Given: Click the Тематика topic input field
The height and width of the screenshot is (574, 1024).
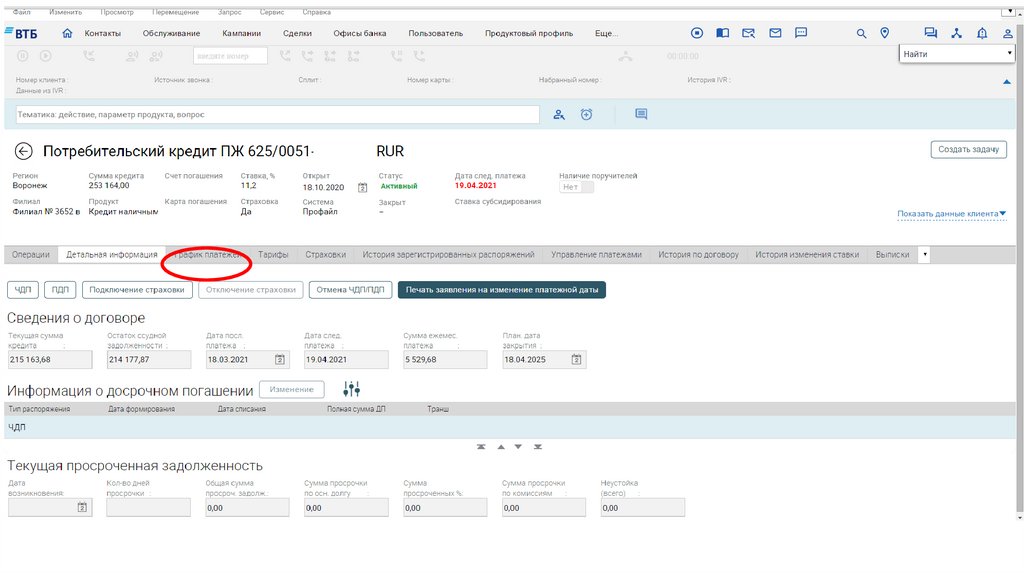Looking at the screenshot, I should pos(277,115).
